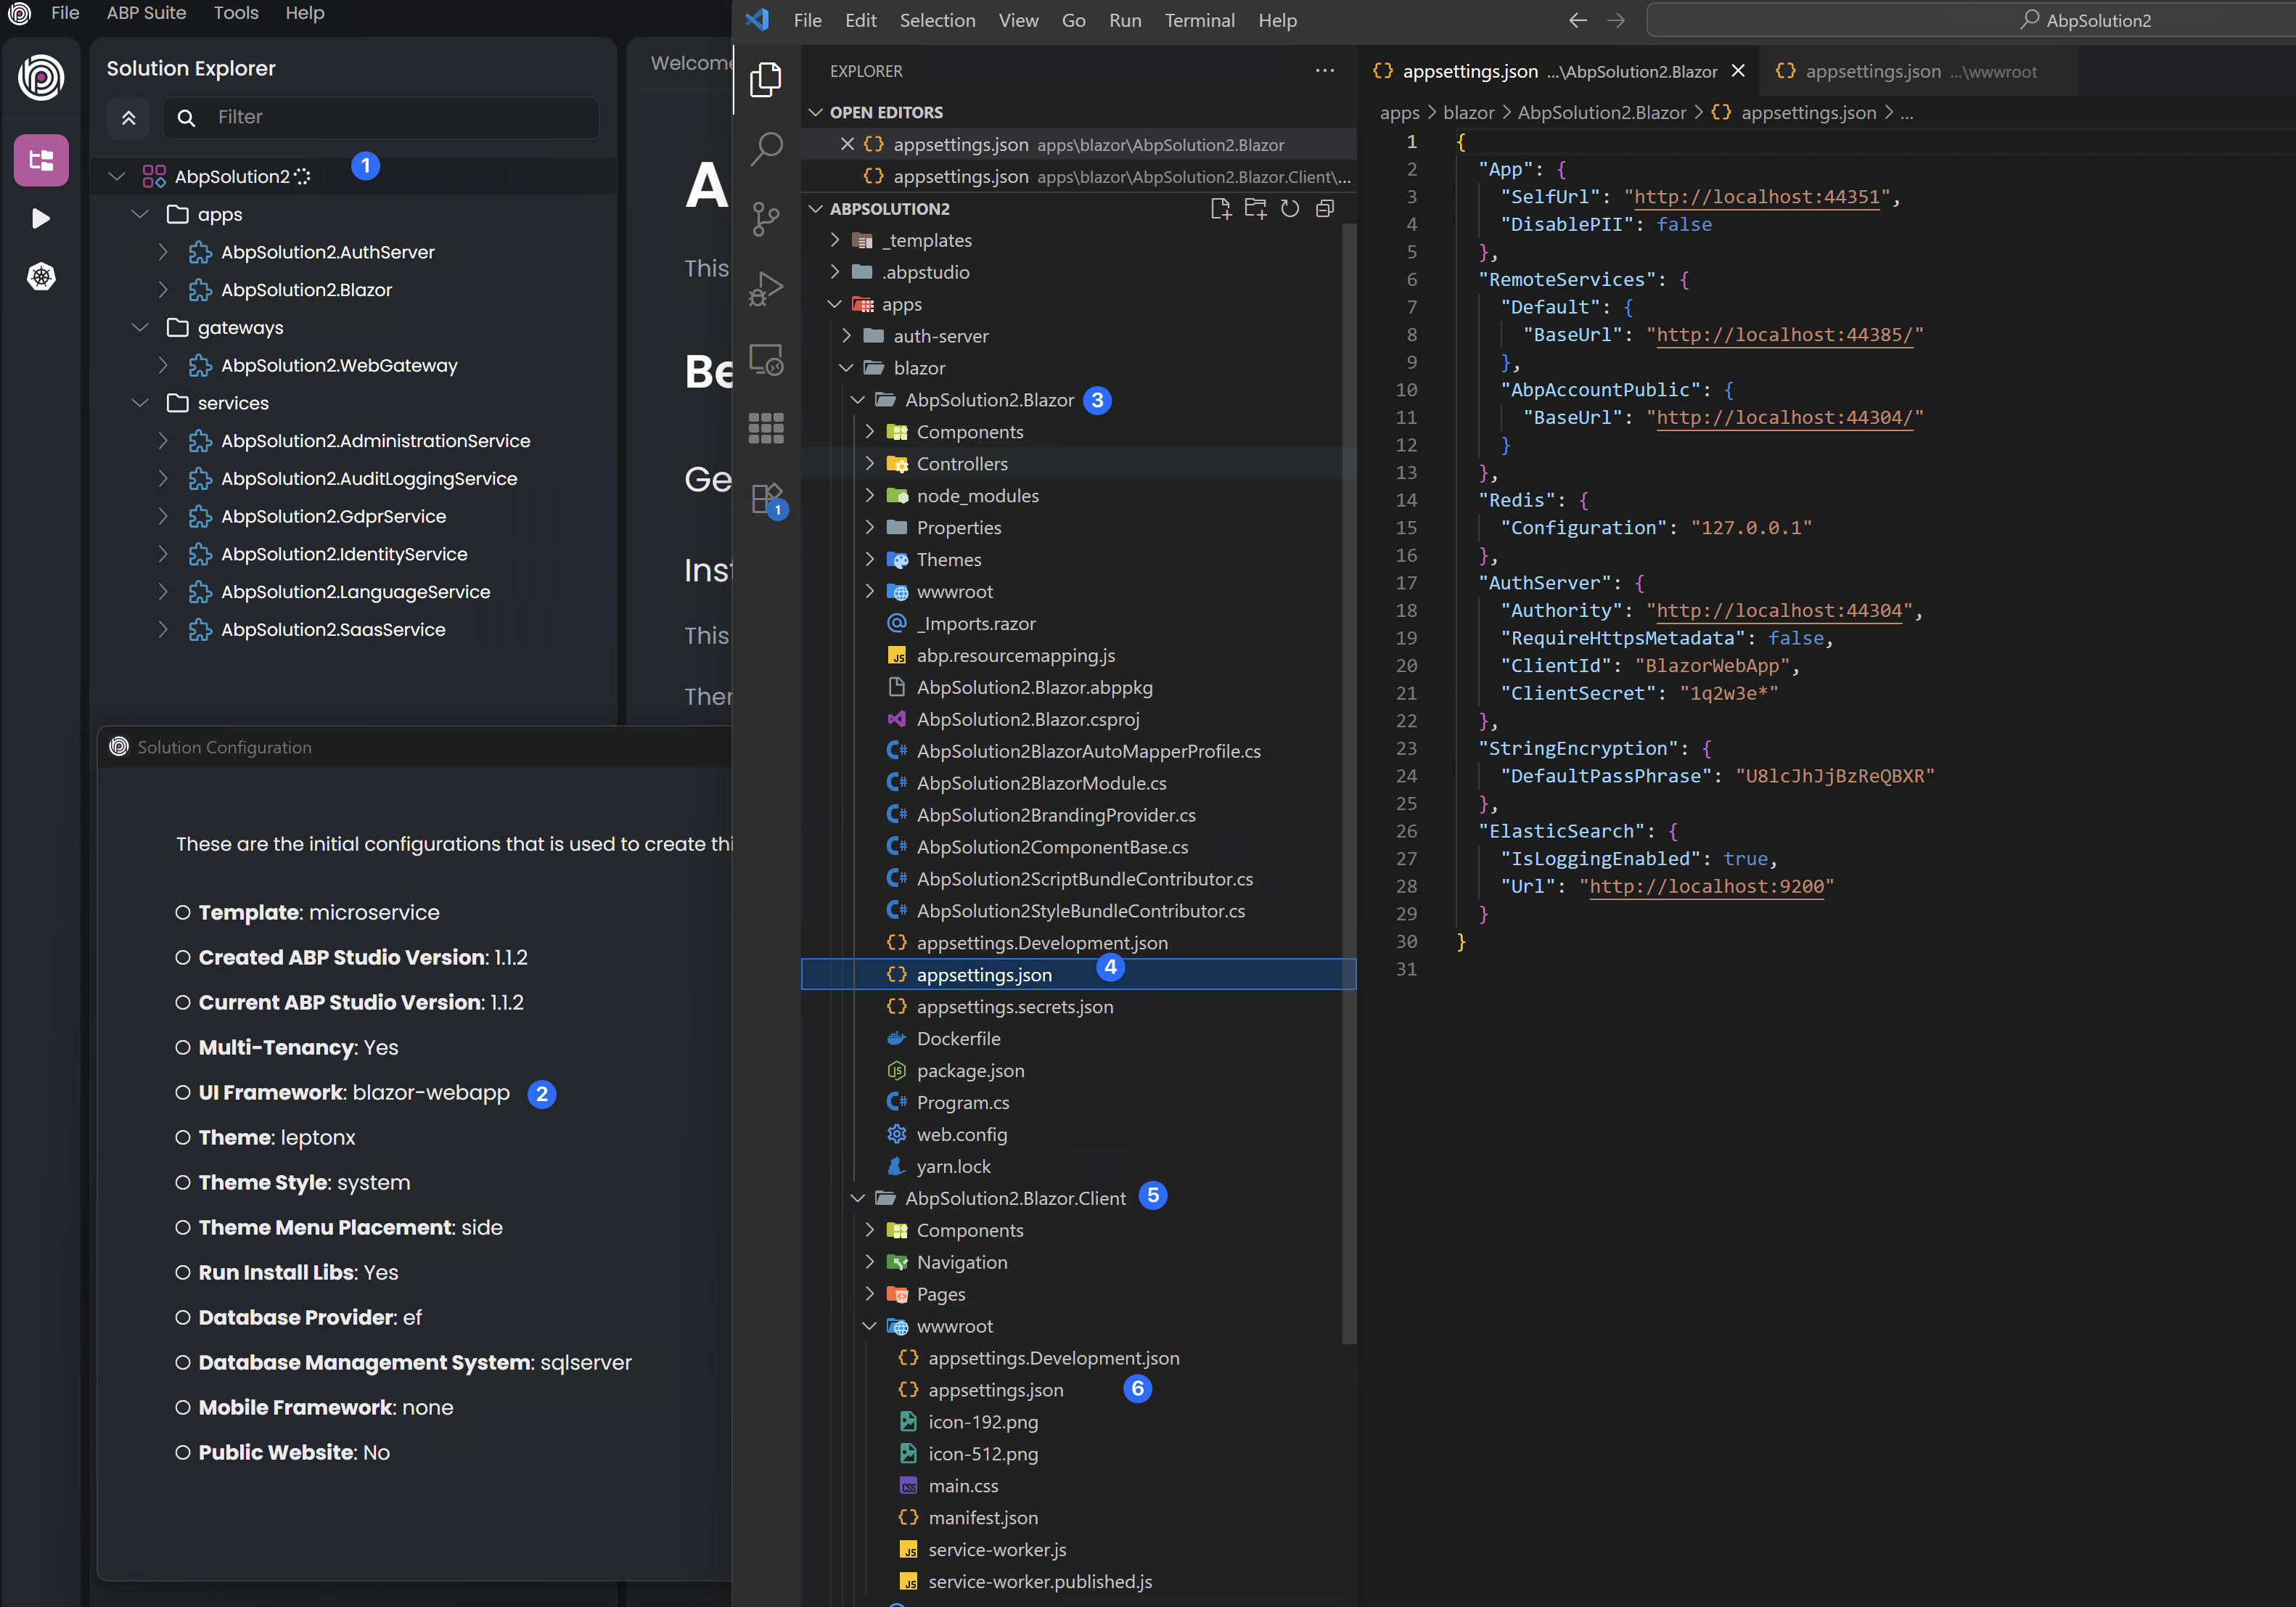Open Terminal menu in VS Code
The height and width of the screenshot is (1607, 2296).
(x=1199, y=20)
